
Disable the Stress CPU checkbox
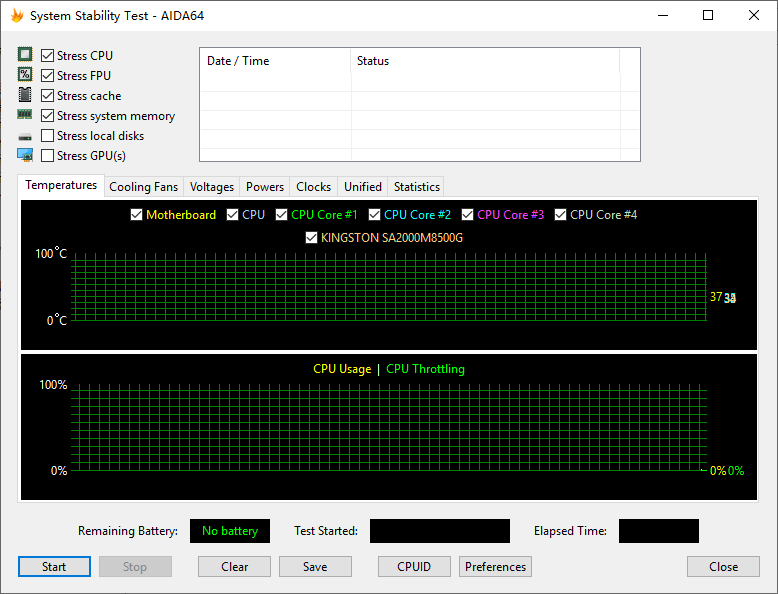click(48, 56)
